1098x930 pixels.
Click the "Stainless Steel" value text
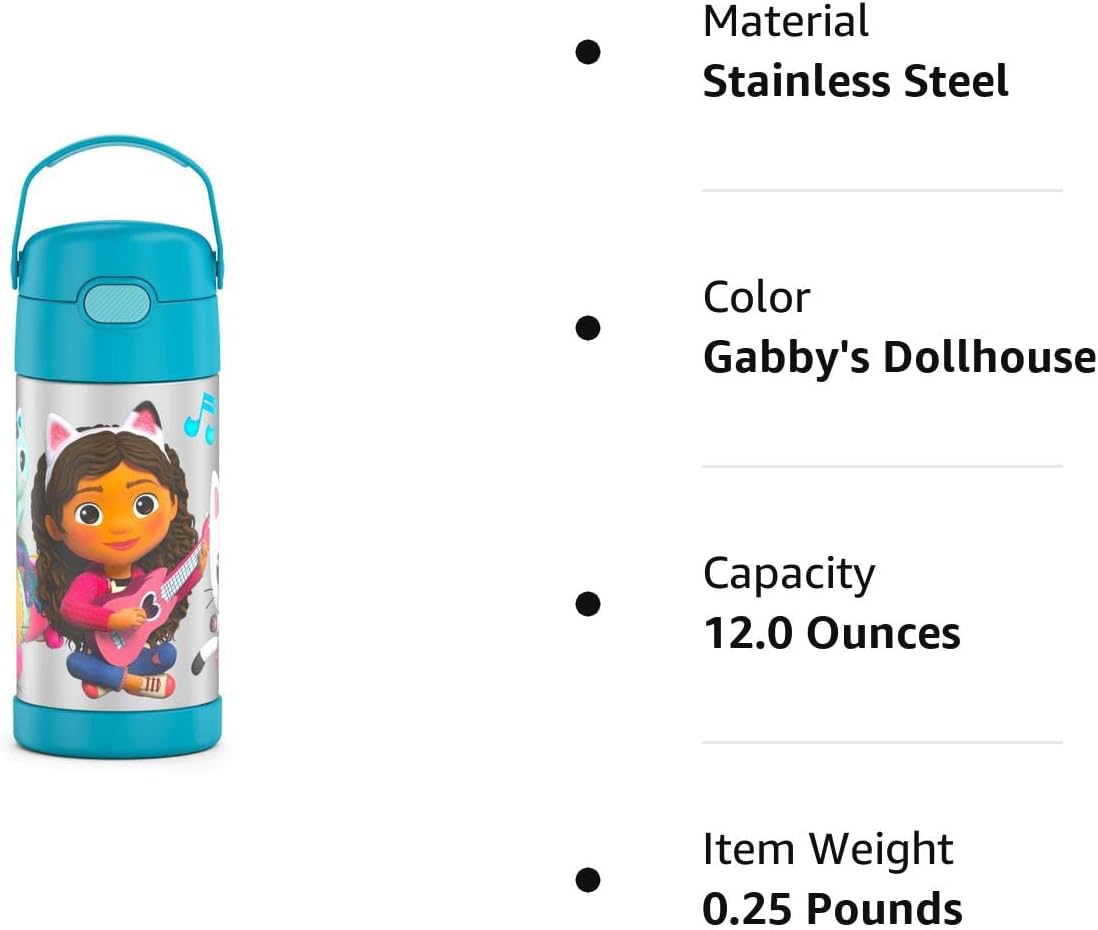pyautogui.click(x=855, y=81)
